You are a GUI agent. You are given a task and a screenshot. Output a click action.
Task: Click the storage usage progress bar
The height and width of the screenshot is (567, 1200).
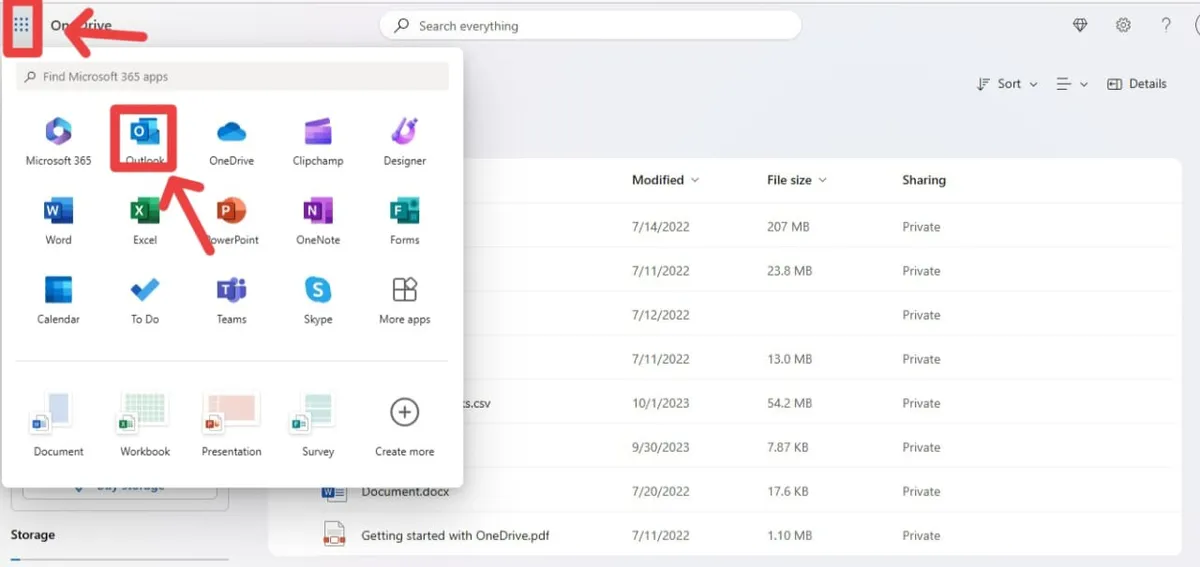pyautogui.click(x=119, y=560)
